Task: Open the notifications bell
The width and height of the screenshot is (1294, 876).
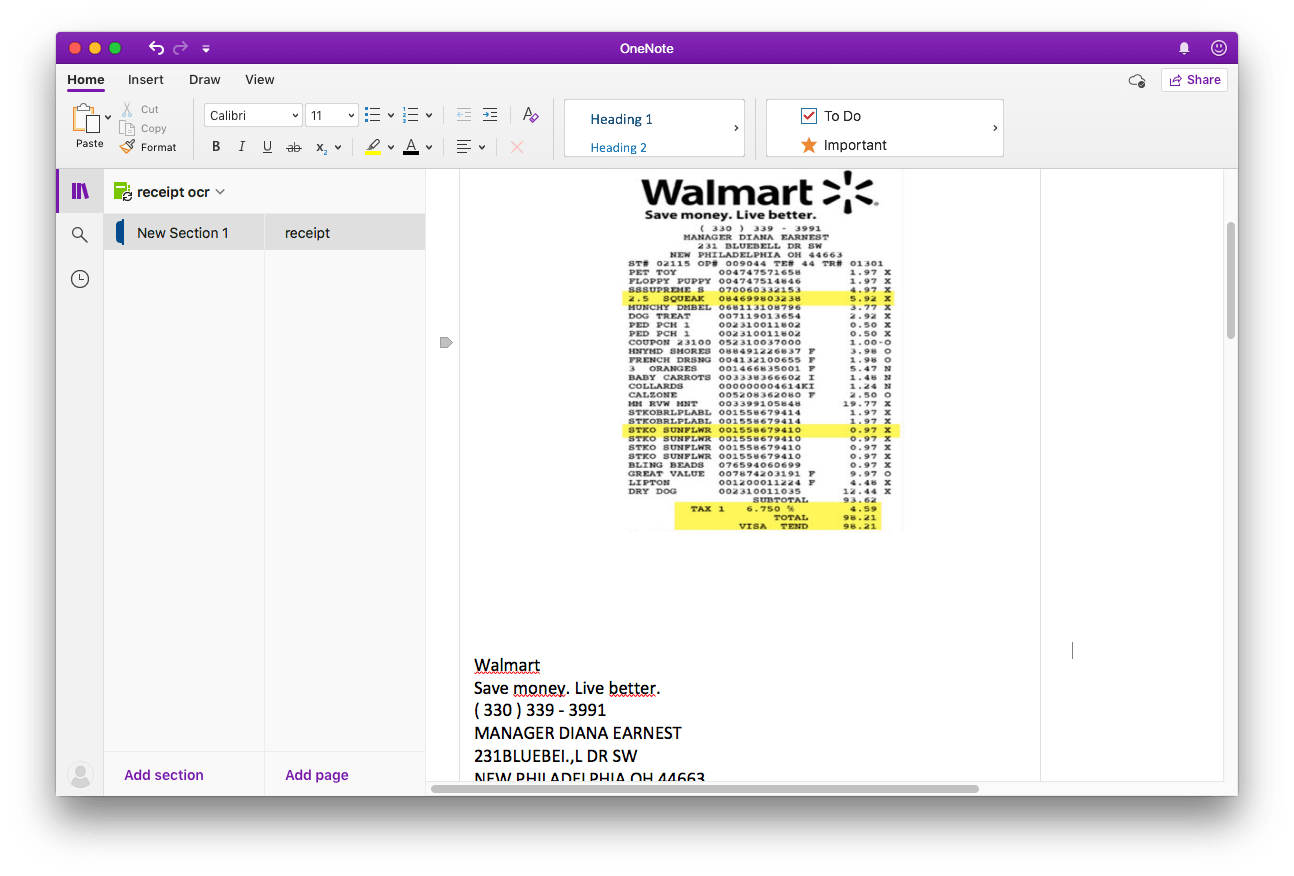Action: [x=1184, y=48]
